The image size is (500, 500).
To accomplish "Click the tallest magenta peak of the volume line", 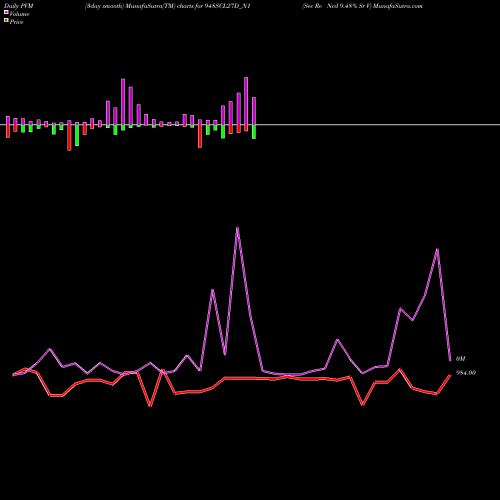I will [x=237, y=228].
